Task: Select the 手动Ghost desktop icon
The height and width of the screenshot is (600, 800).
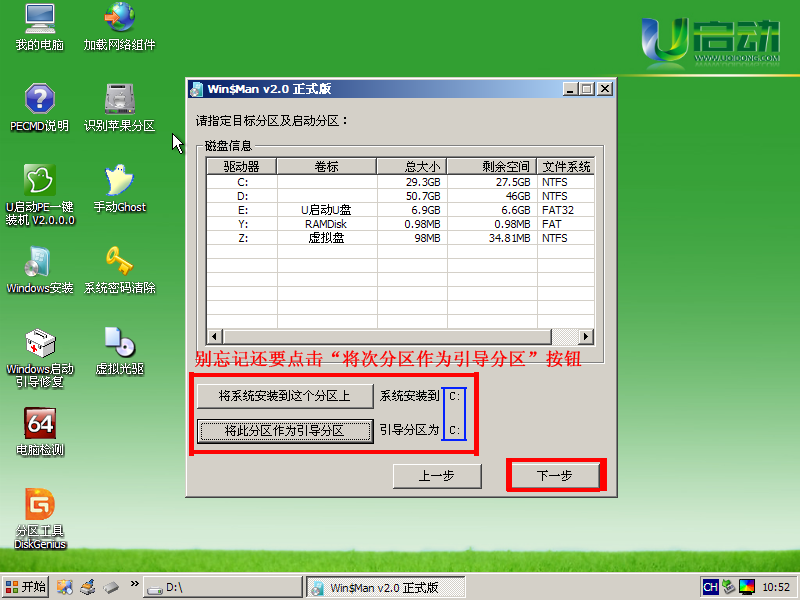Action: point(119,189)
